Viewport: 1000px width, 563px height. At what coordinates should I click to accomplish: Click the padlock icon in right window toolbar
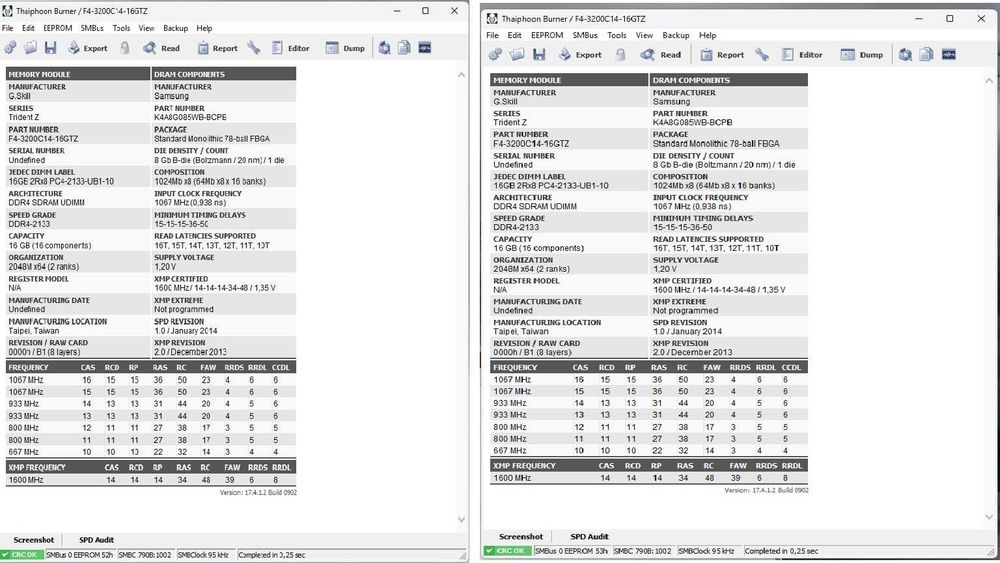621,55
